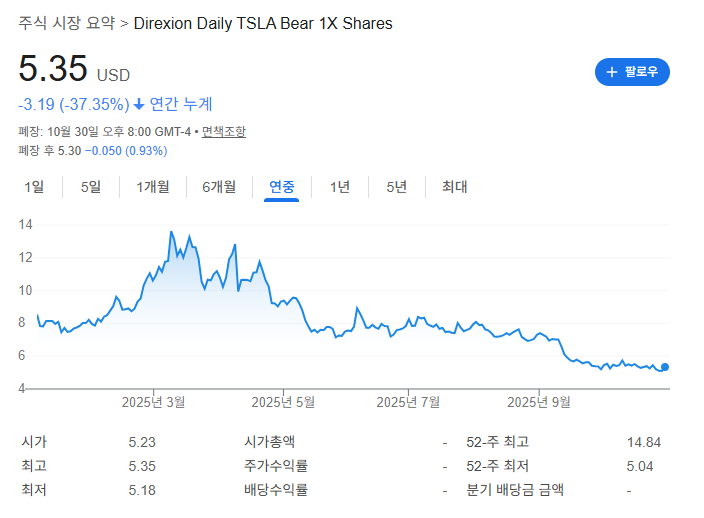Click the 최저 value 5.18
Image resolution: width=704 pixels, height=518 pixels.
142,490
